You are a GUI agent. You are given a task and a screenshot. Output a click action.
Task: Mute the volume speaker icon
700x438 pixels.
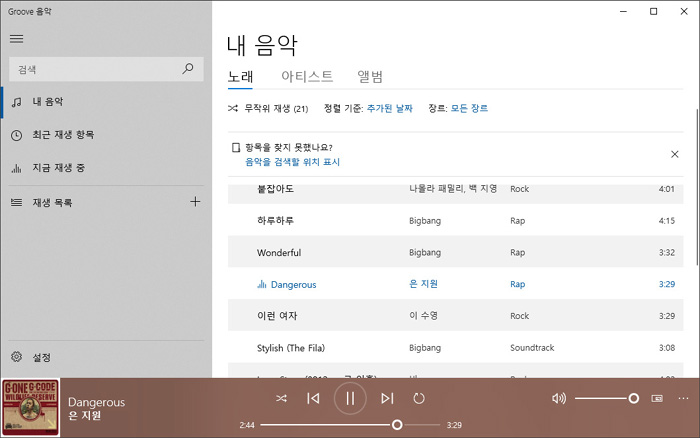pos(558,398)
